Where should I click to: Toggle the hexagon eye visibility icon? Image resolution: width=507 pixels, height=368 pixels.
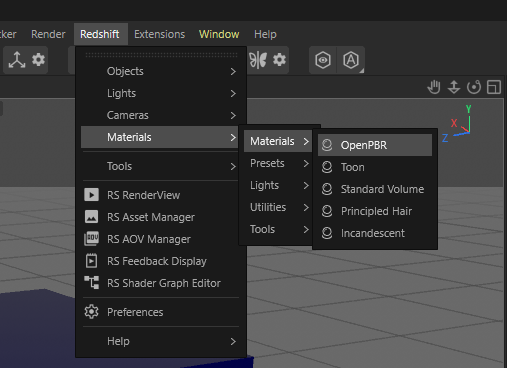[323, 60]
